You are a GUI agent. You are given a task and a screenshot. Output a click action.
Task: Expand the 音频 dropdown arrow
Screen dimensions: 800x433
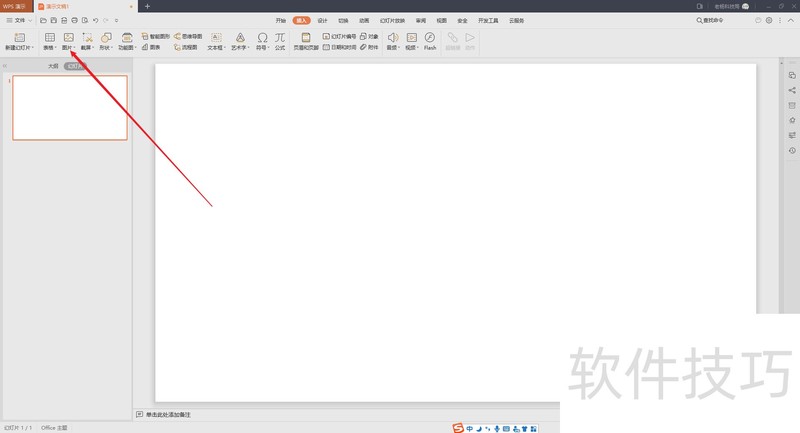(399, 48)
